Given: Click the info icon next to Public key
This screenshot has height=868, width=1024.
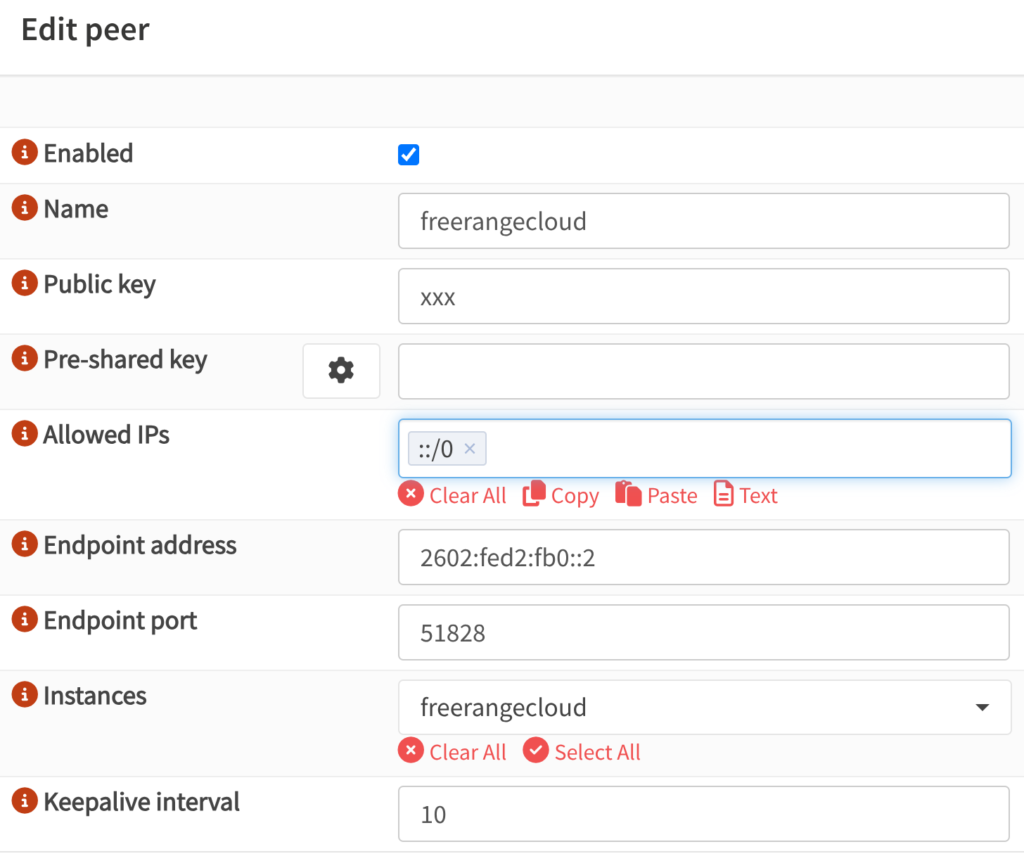Looking at the screenshot, I should pyautogui.click(x=24, y=284).
